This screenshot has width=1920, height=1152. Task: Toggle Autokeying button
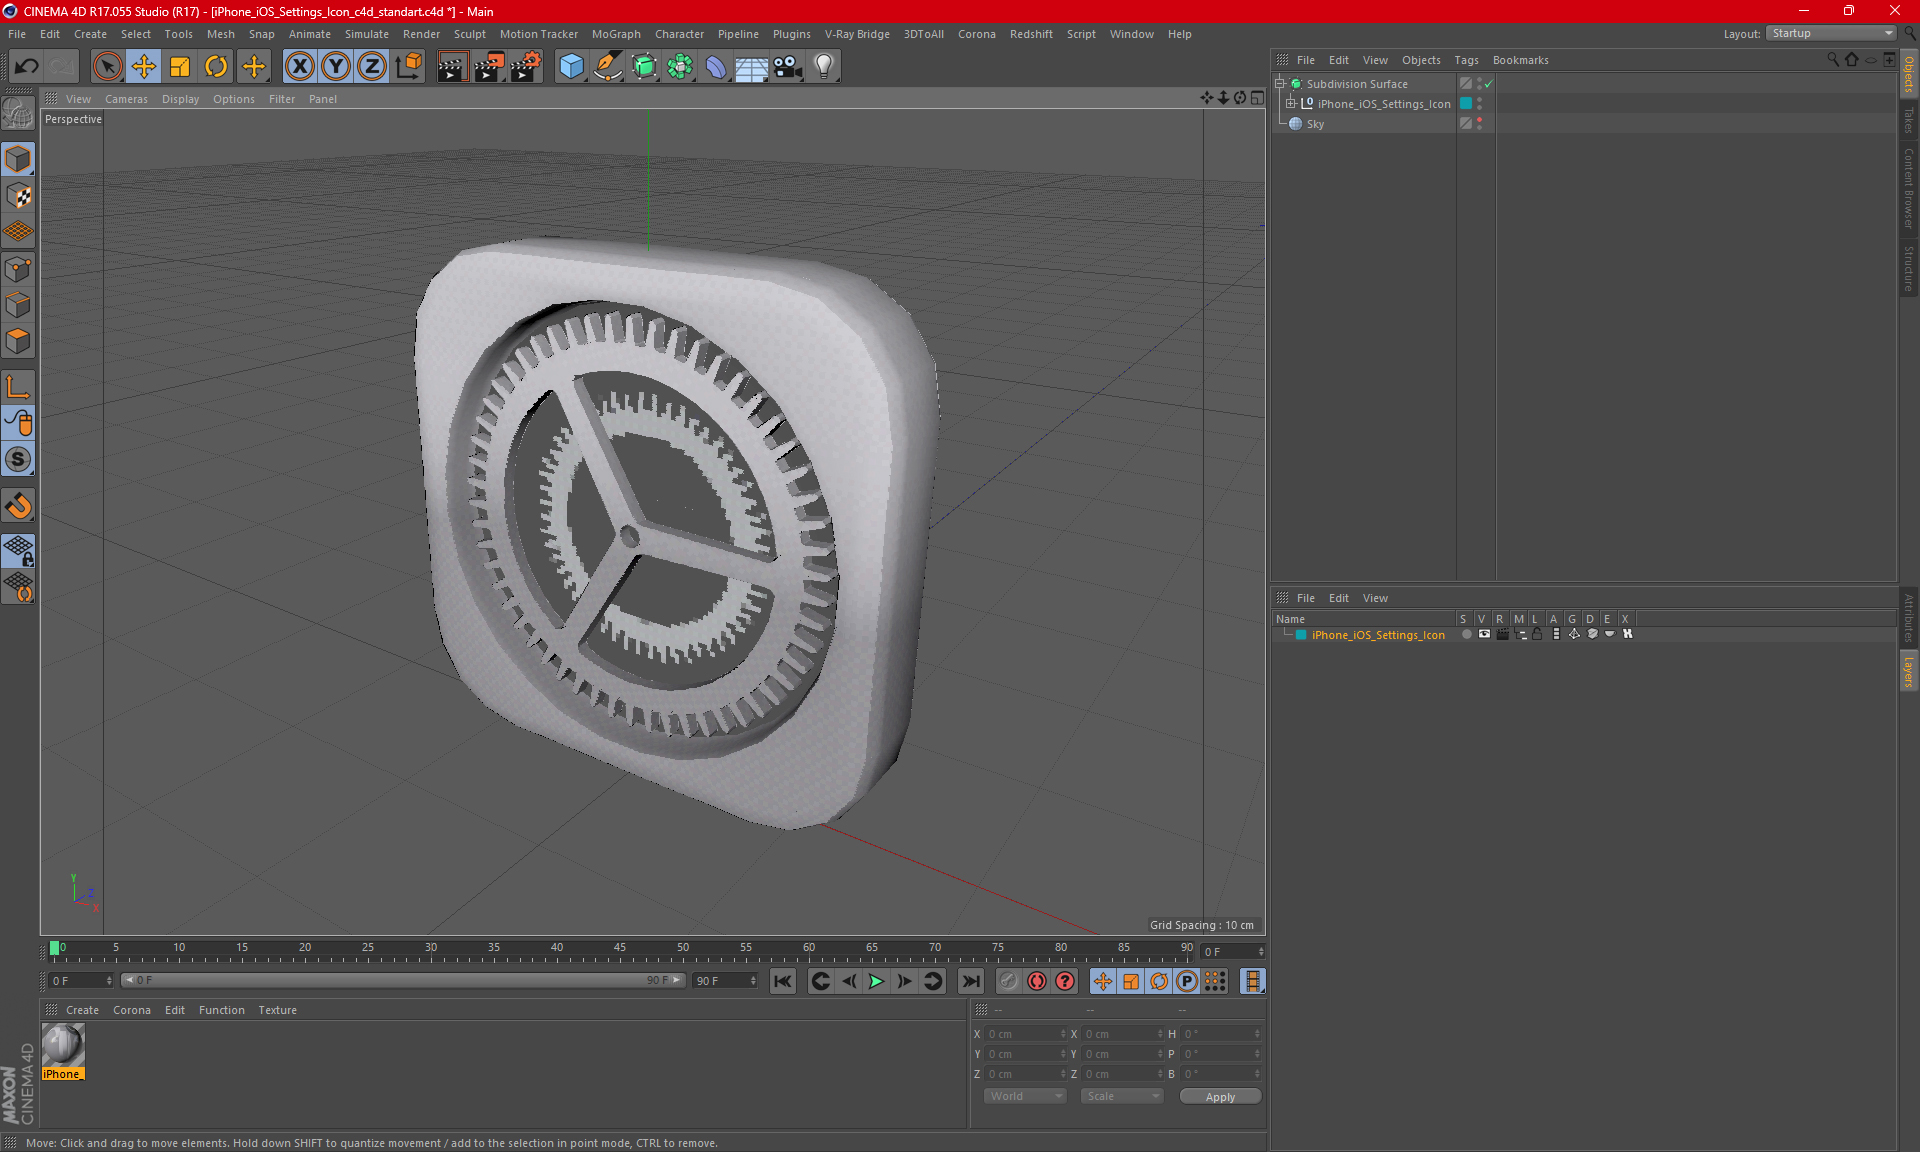tap(1037, 981)
